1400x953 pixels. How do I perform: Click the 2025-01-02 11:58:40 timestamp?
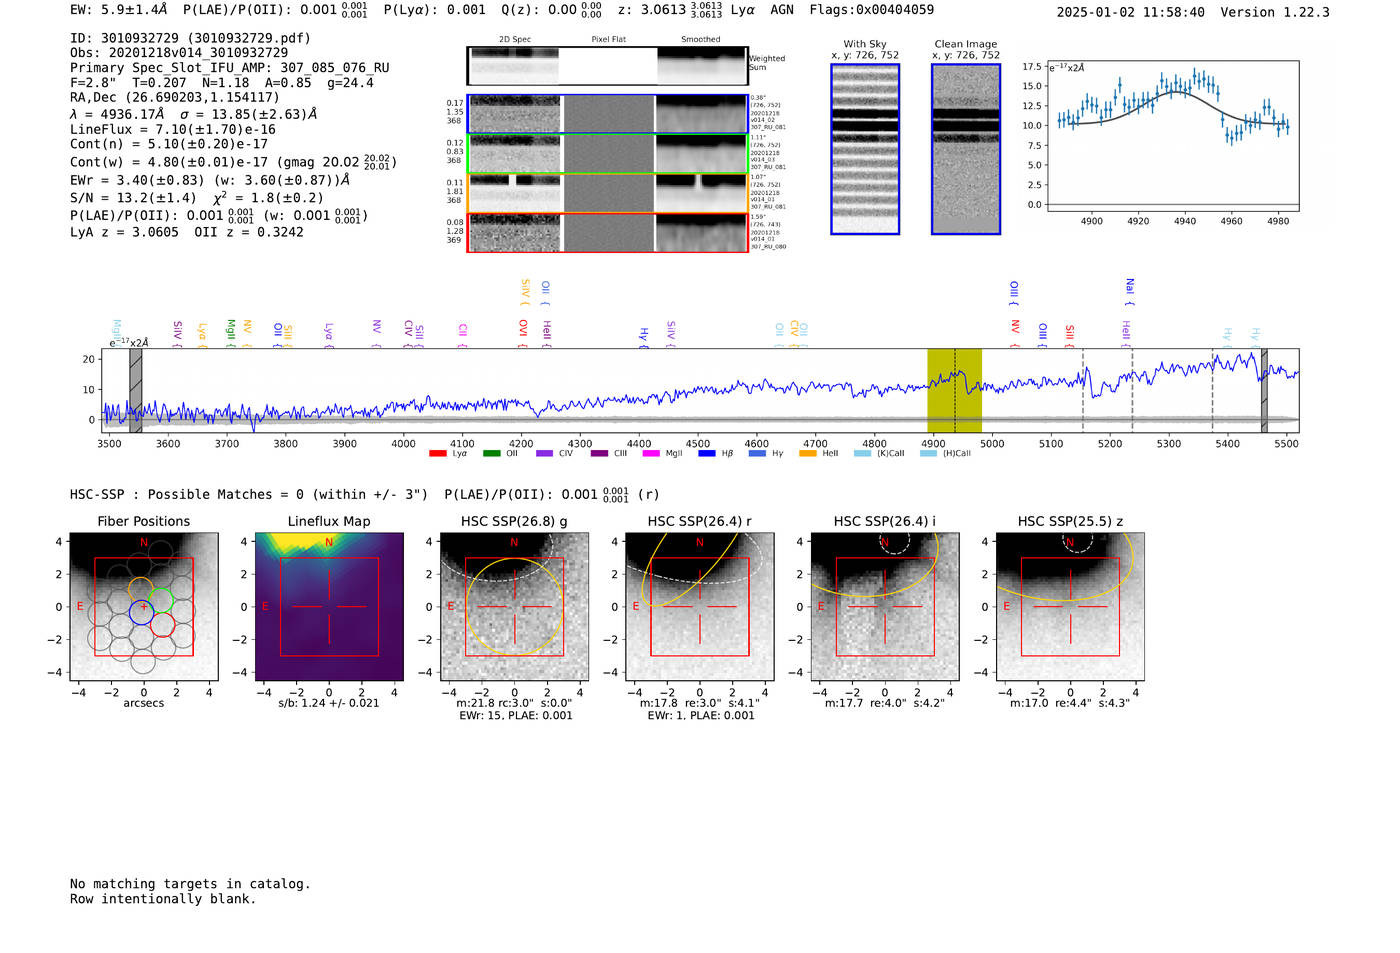(1131, 12)
